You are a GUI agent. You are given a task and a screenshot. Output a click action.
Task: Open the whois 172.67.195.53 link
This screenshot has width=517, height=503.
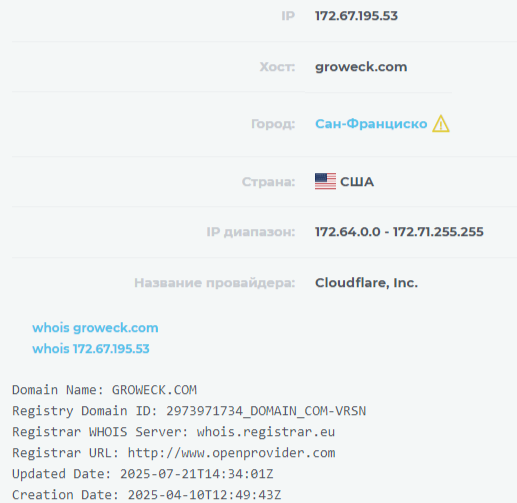91,349
